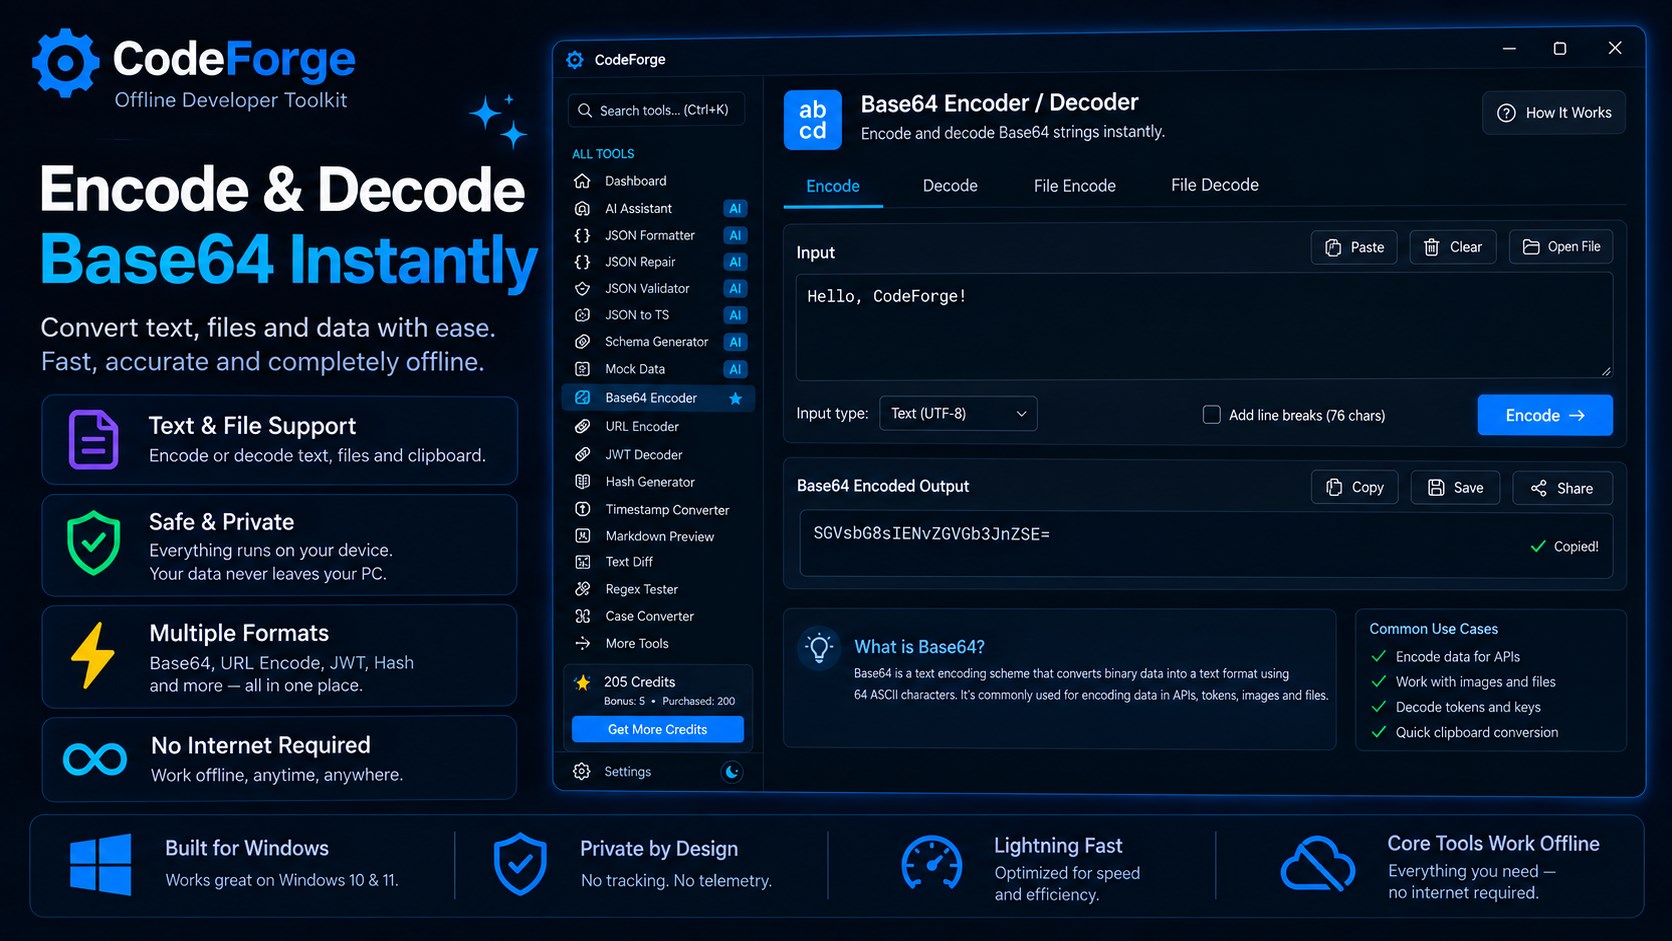The height and width of the screenshot is (941, 1672).
Task: Select Hash Generator icon
Action: click(x=582, y=482)
